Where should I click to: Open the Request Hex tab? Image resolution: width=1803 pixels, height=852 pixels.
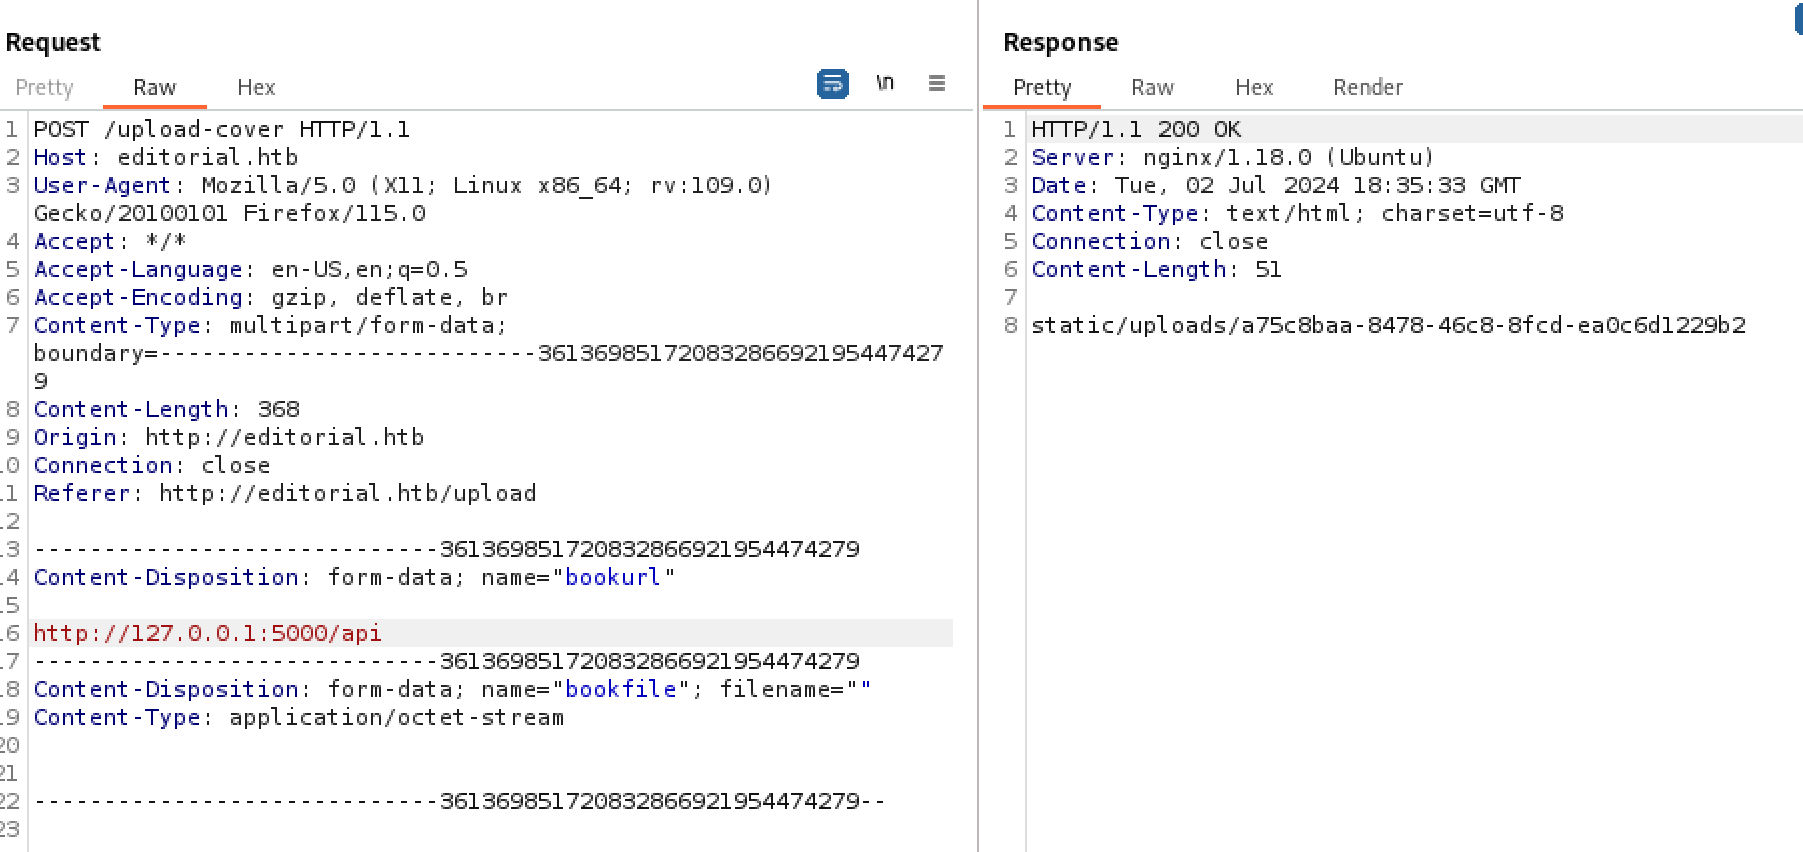click(x=256, y=88)
